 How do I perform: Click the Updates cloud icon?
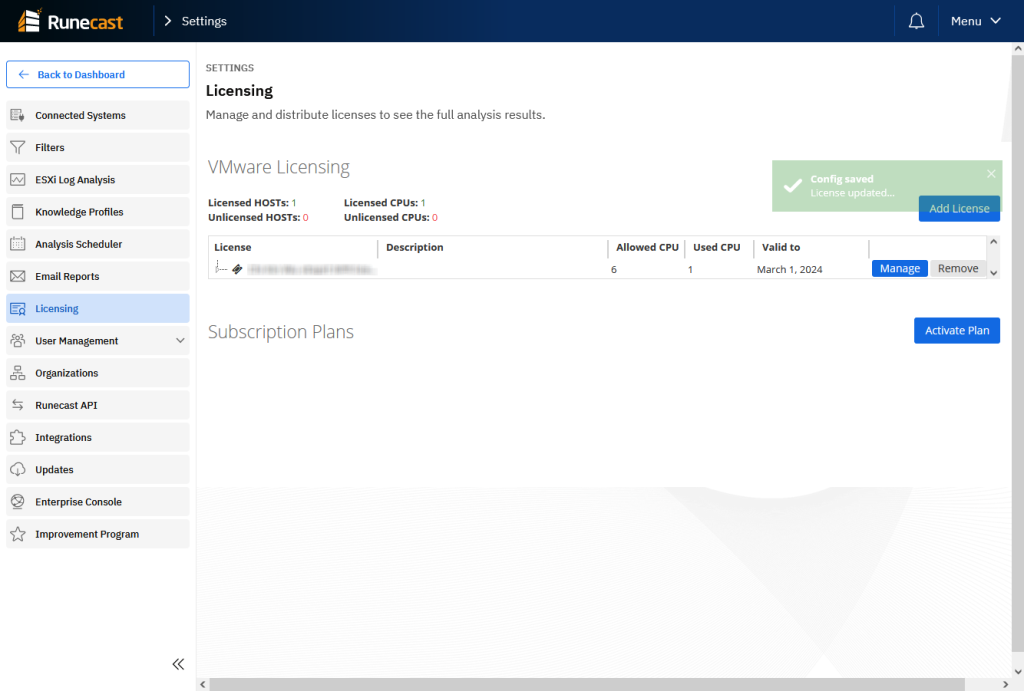18,470
